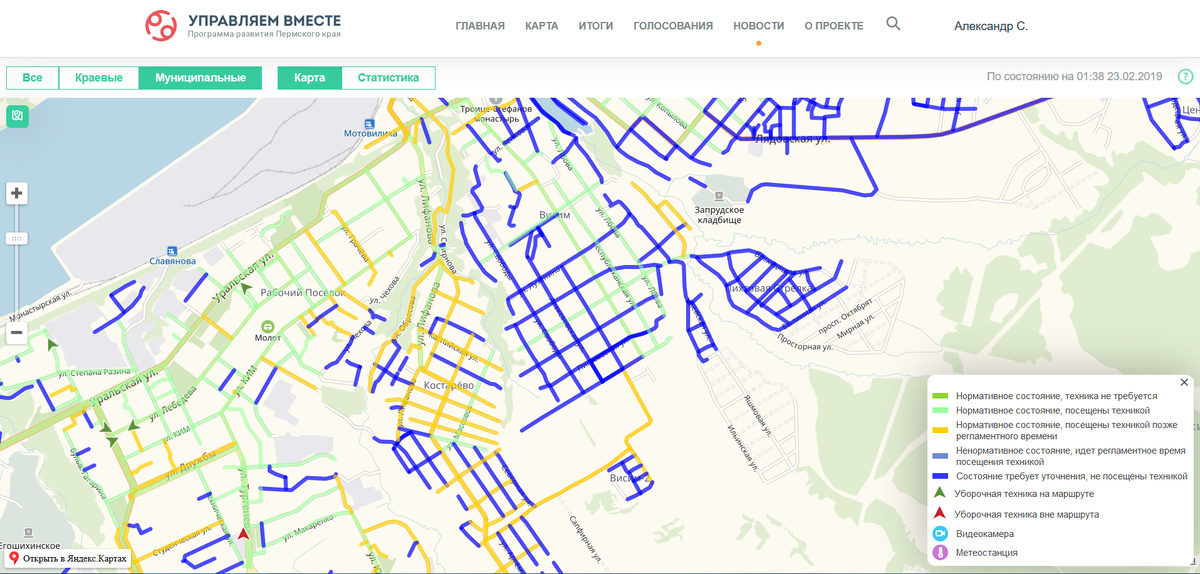1200x574 pixels.
Task: Click legend text Состояние требует уточнения
Action: pos(1071,477)
